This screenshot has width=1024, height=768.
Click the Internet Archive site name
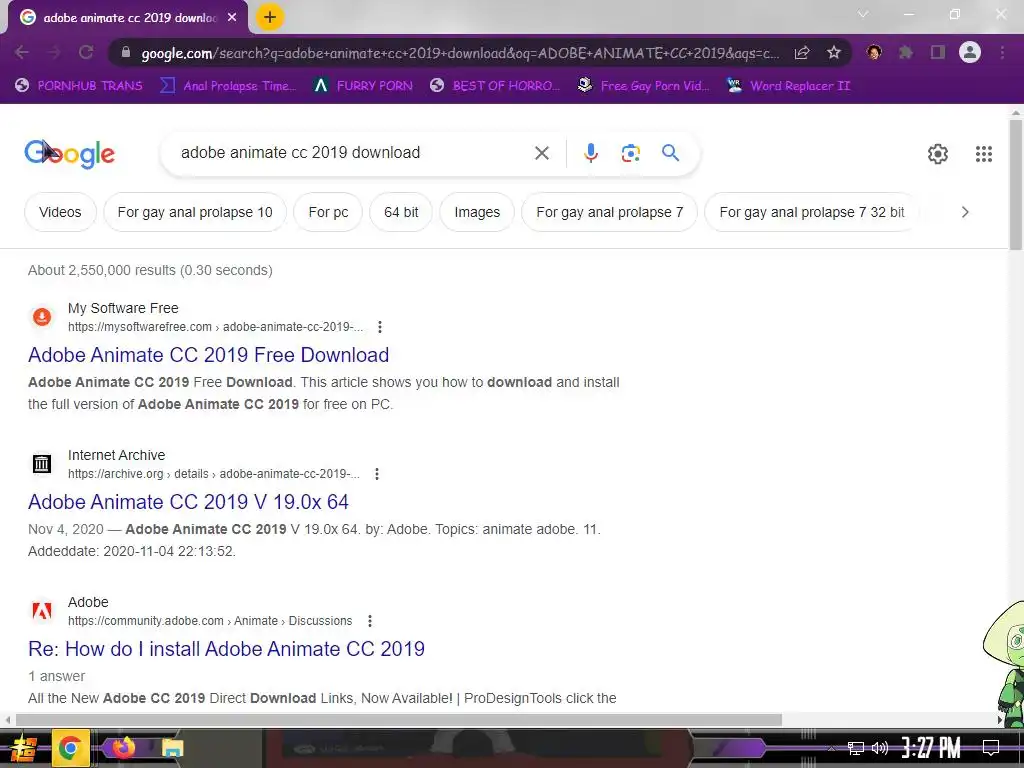coord(116,455)
